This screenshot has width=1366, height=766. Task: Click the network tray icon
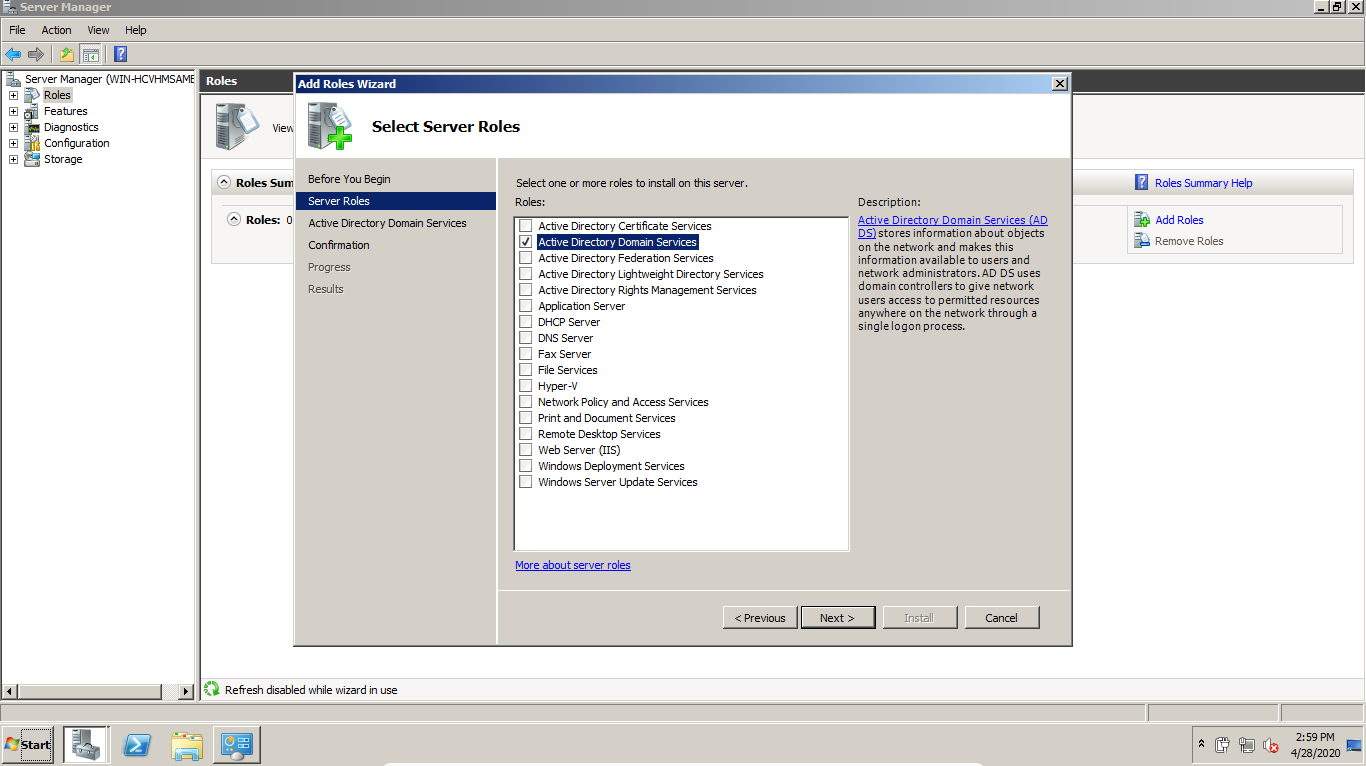click(1246, 745)
